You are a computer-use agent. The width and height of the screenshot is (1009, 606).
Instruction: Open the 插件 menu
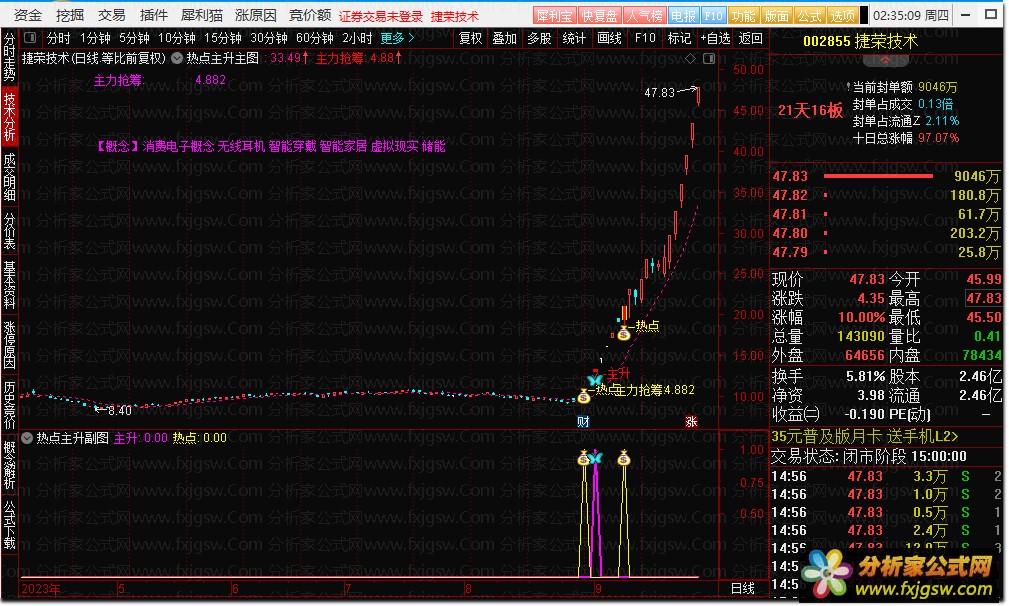pos(153,15)
